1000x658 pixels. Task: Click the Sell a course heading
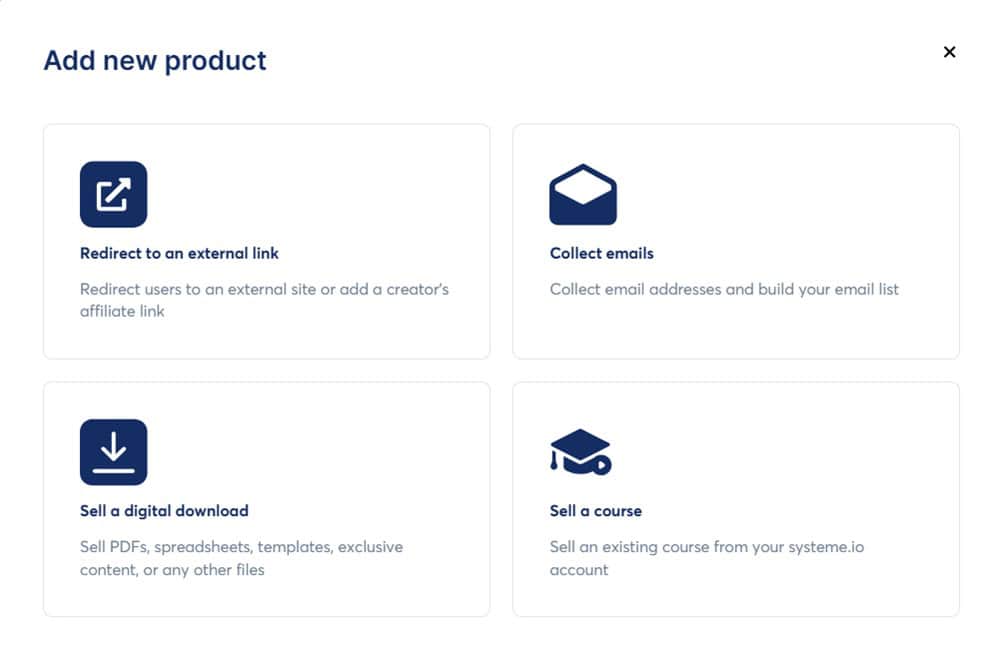[595, 510]
